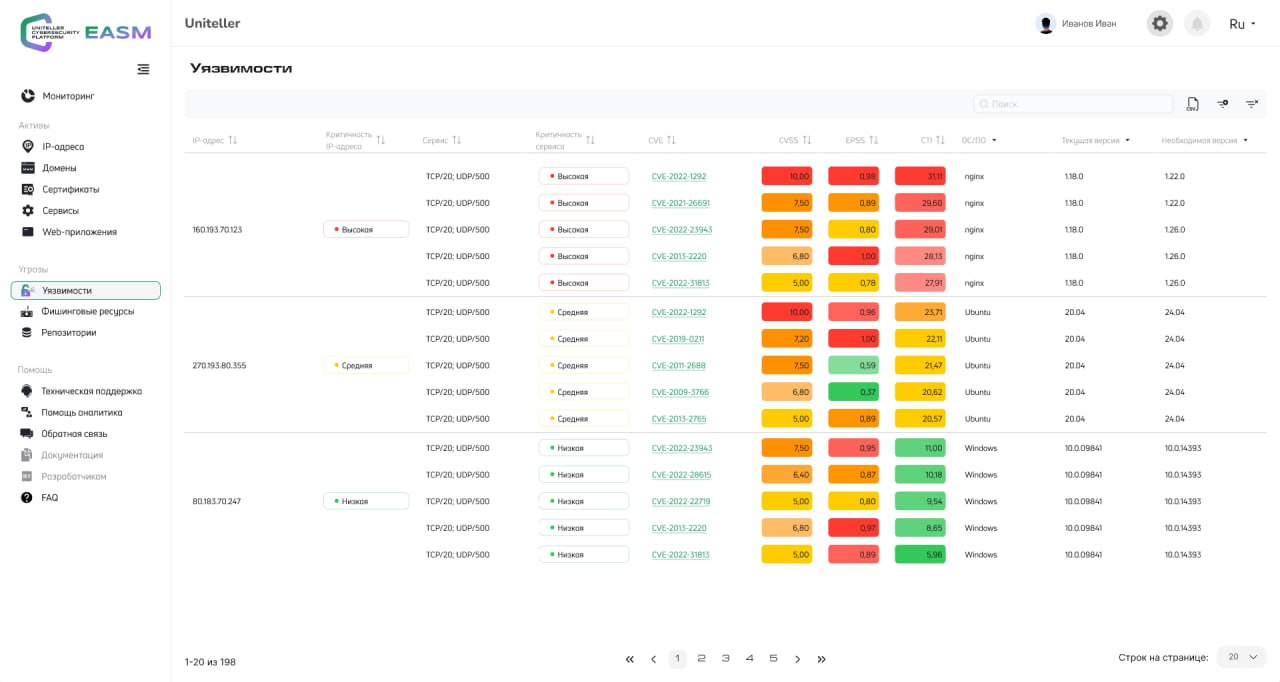
Task: Clear filters with the crossed filter icon
Action: point(1251,104)
